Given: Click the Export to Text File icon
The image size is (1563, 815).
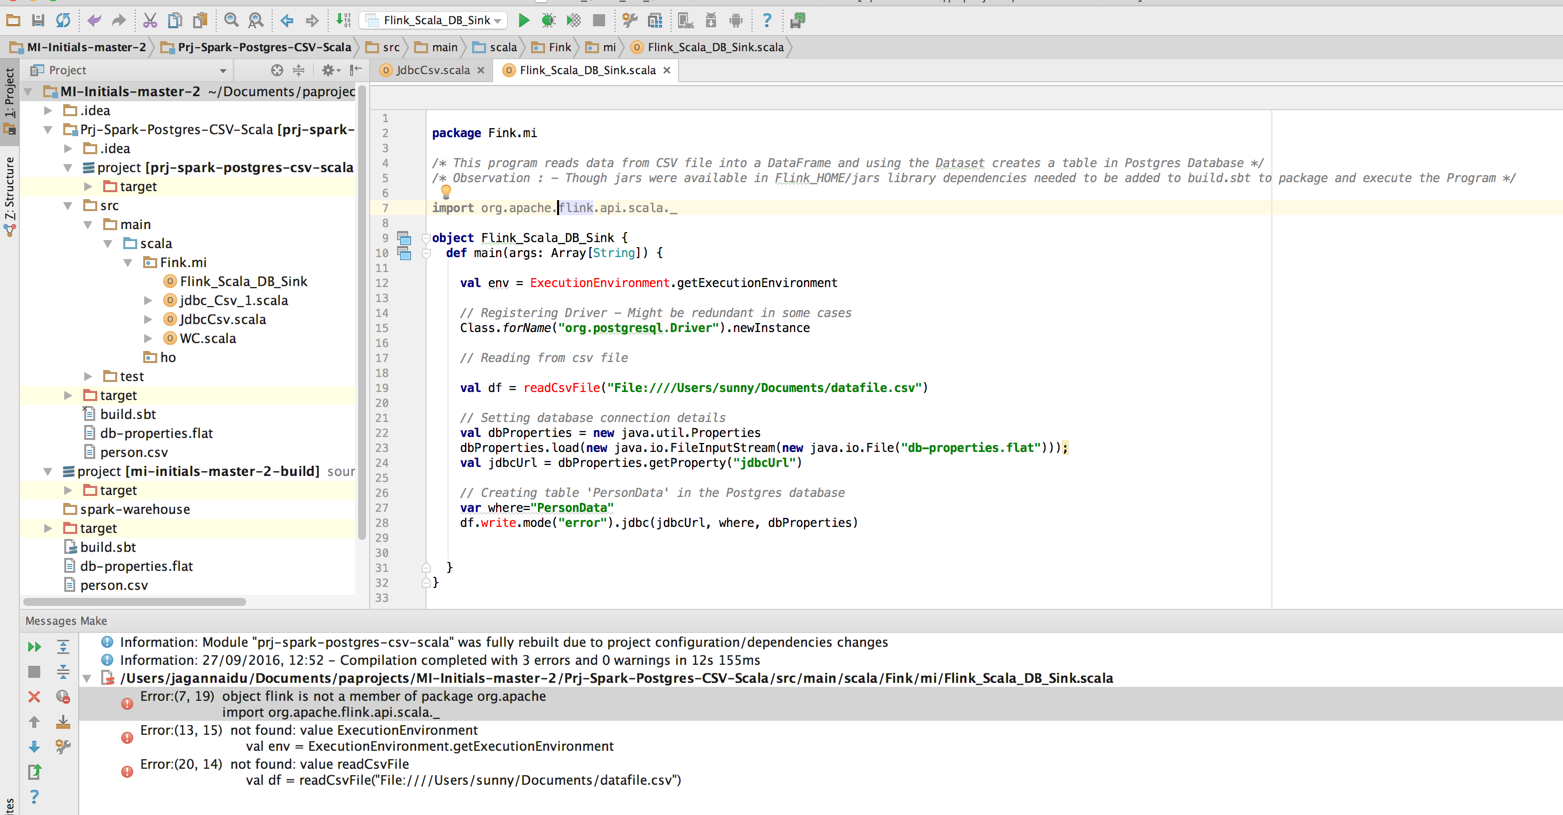Looking at the screenshot, I should (x=34, y=772).
